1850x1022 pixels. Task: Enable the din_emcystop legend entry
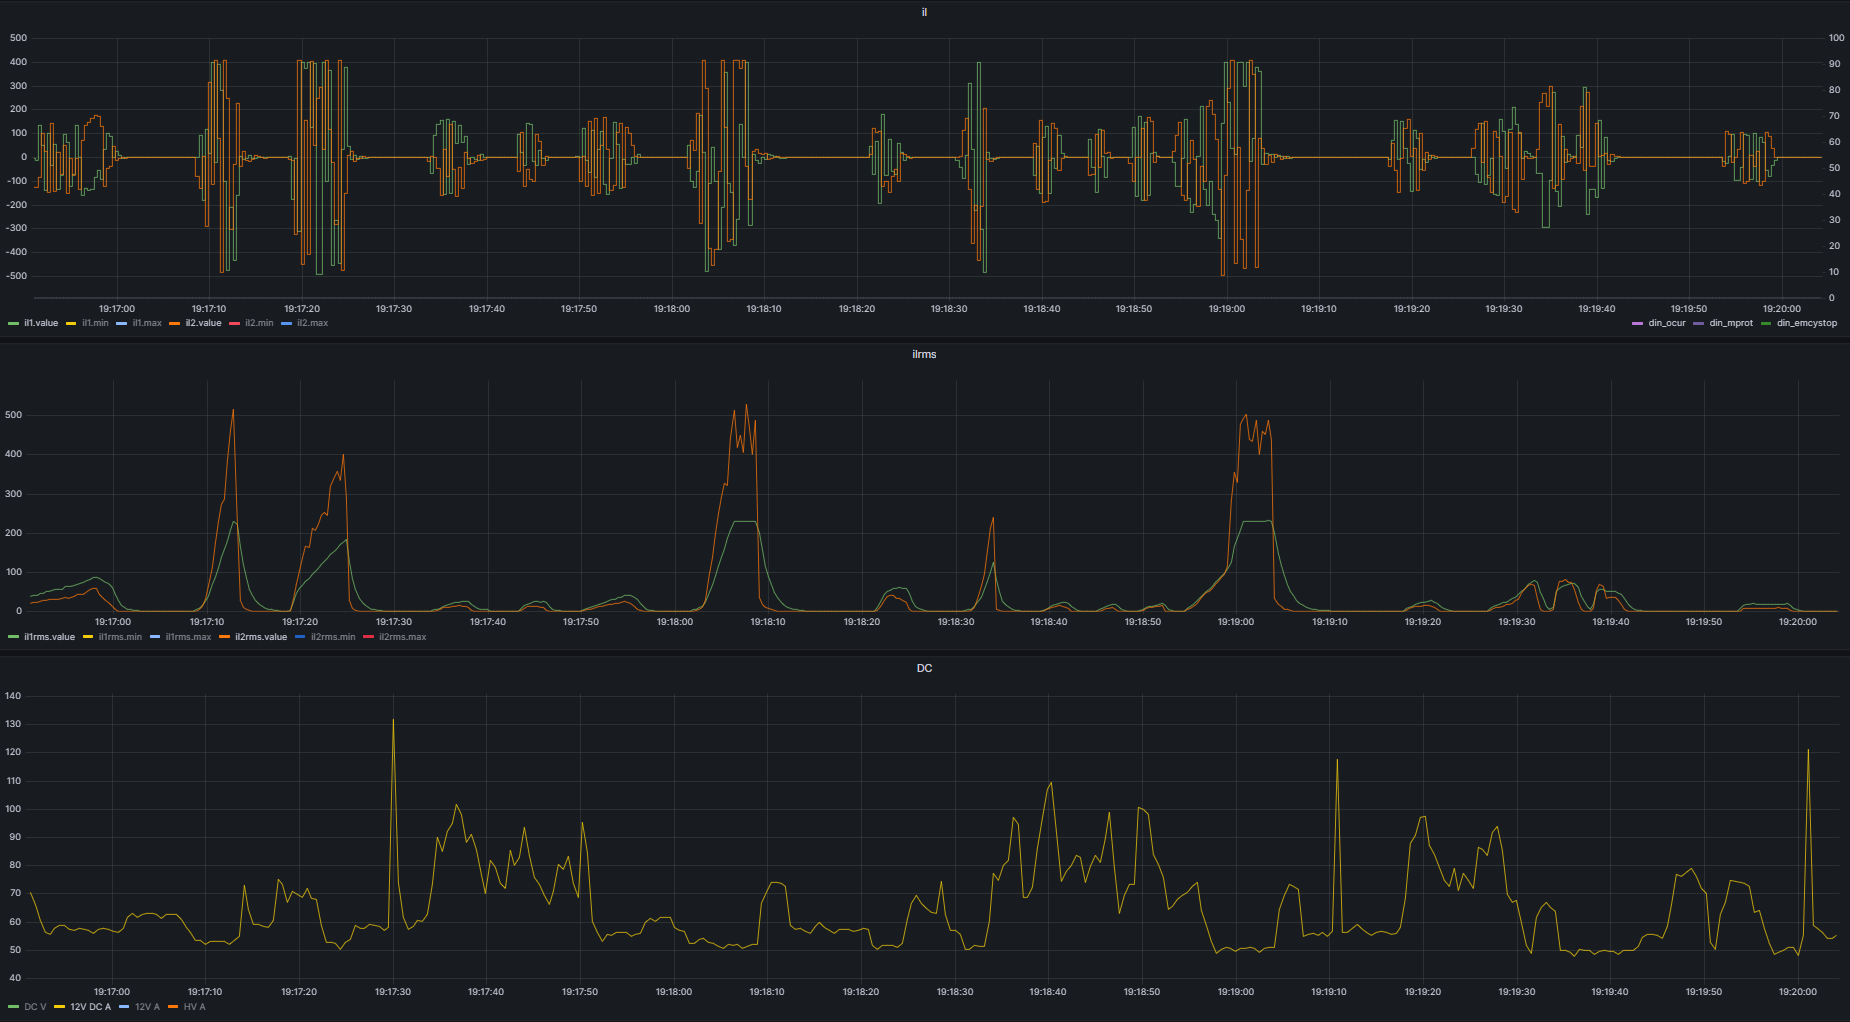click(x=1806, y=323)
